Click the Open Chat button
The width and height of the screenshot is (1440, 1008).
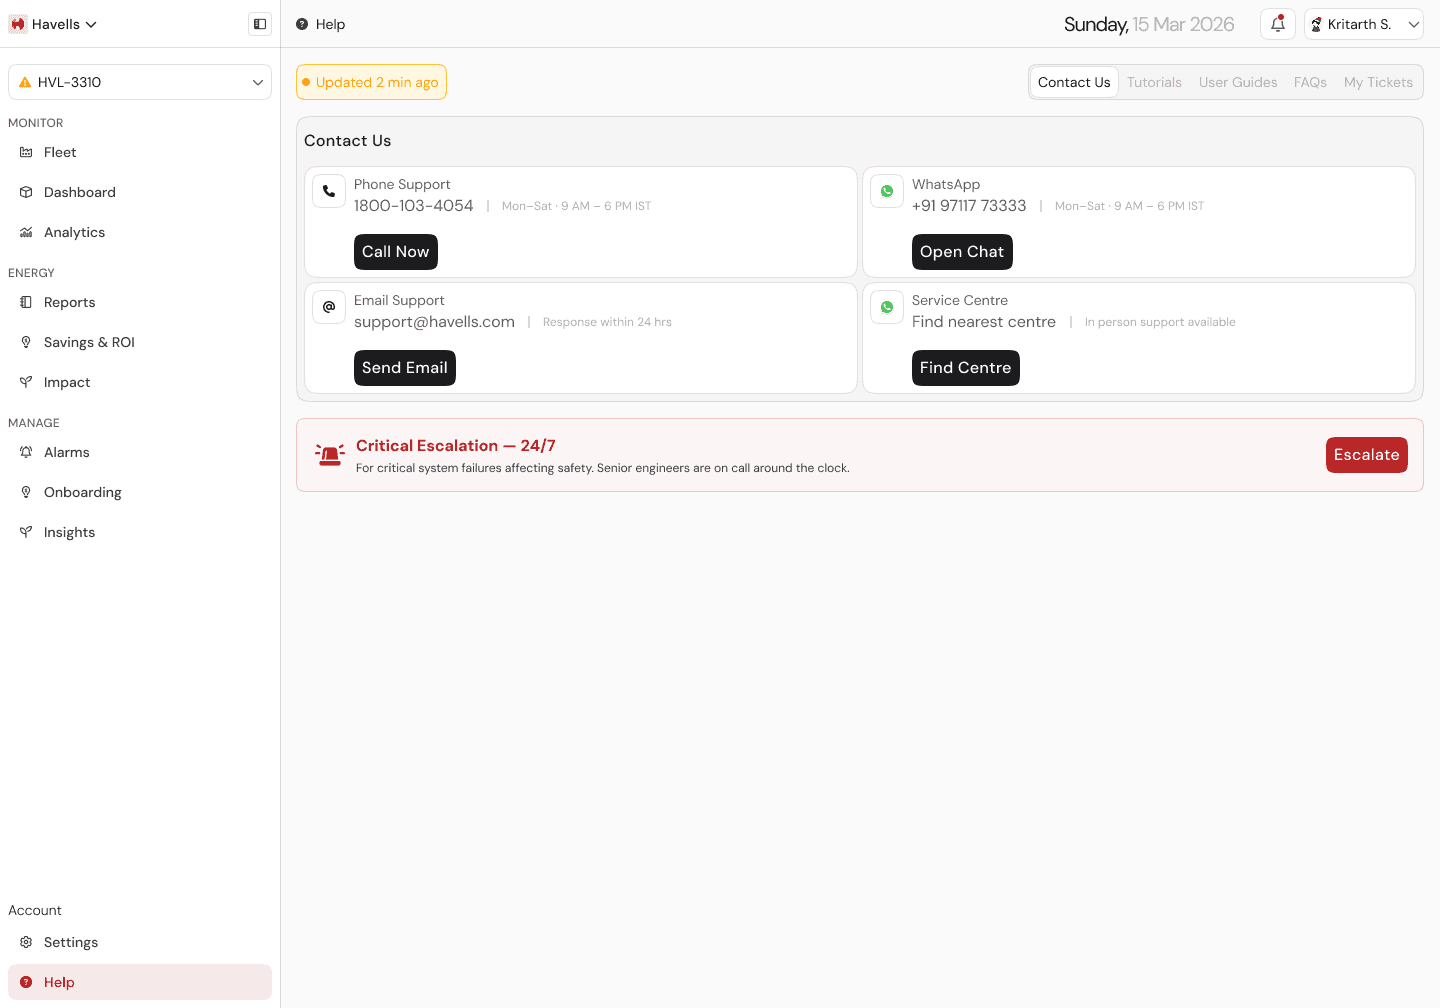[x=962, y=252]
